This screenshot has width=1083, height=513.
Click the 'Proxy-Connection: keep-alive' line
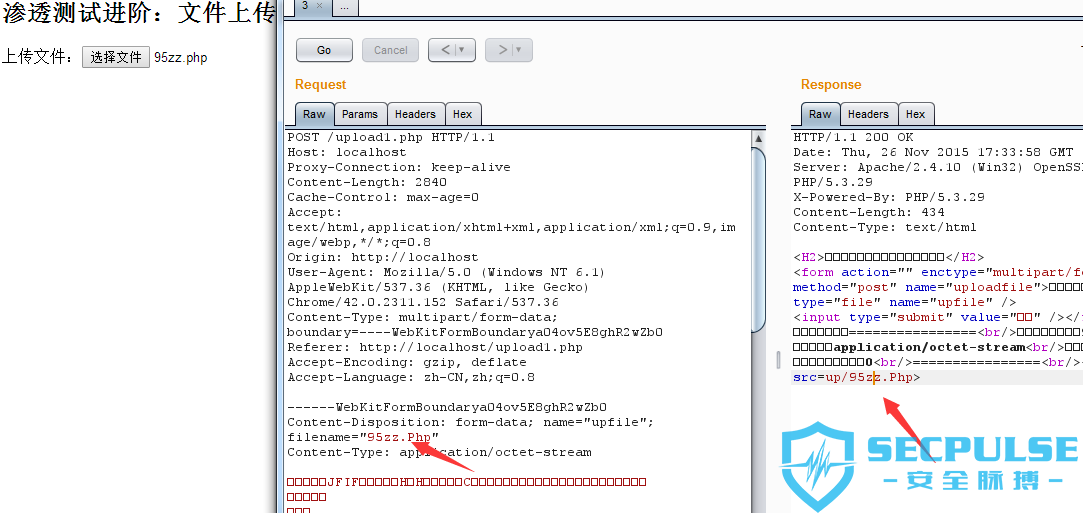coord(399,167)
